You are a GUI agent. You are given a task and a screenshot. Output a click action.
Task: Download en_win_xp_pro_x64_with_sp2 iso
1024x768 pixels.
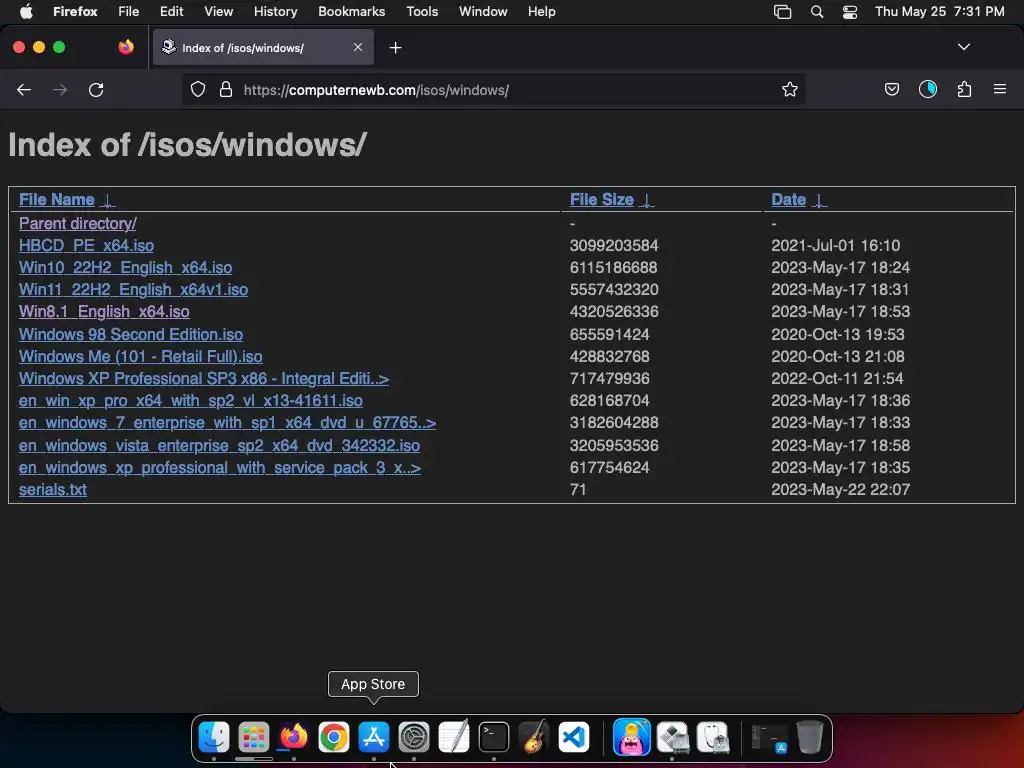(x=191, y=400)
